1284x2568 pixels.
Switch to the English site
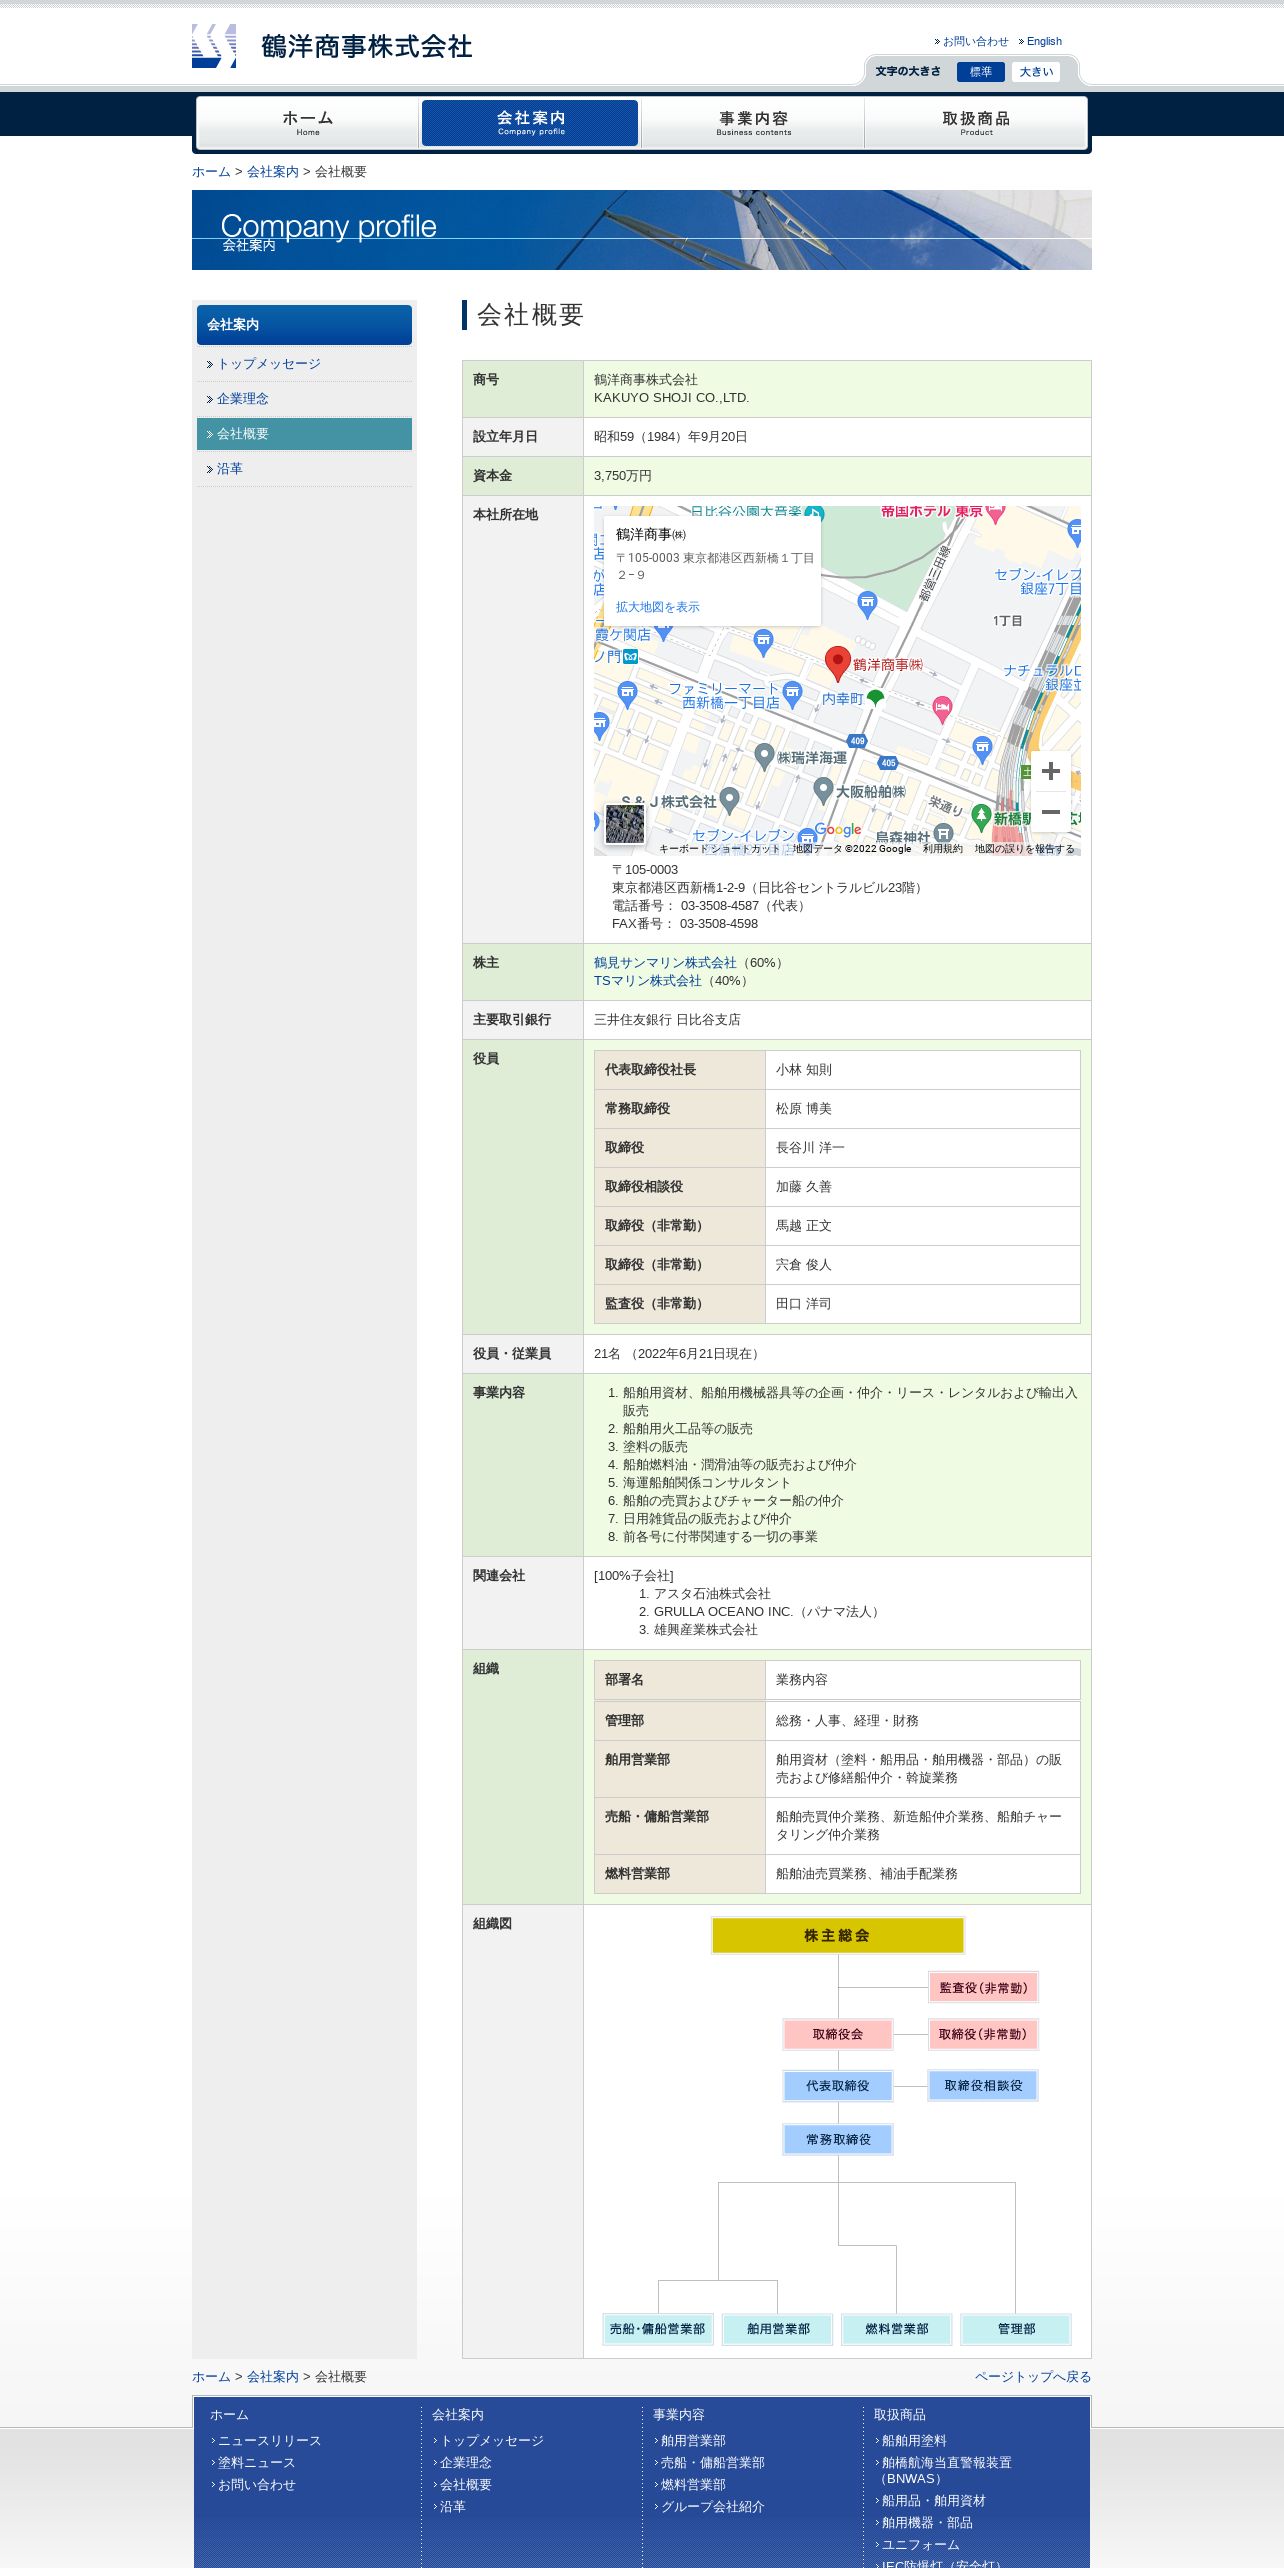(1044, 41)
